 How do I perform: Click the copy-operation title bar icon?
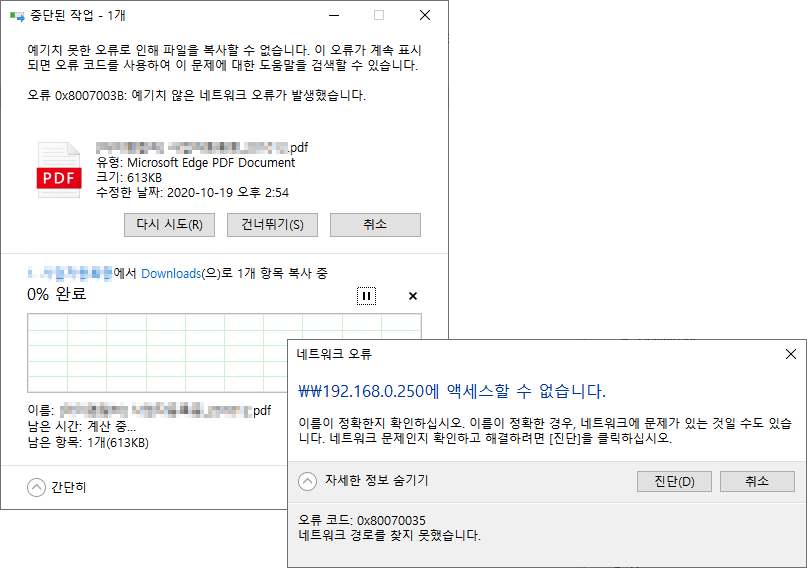point(17,16)
